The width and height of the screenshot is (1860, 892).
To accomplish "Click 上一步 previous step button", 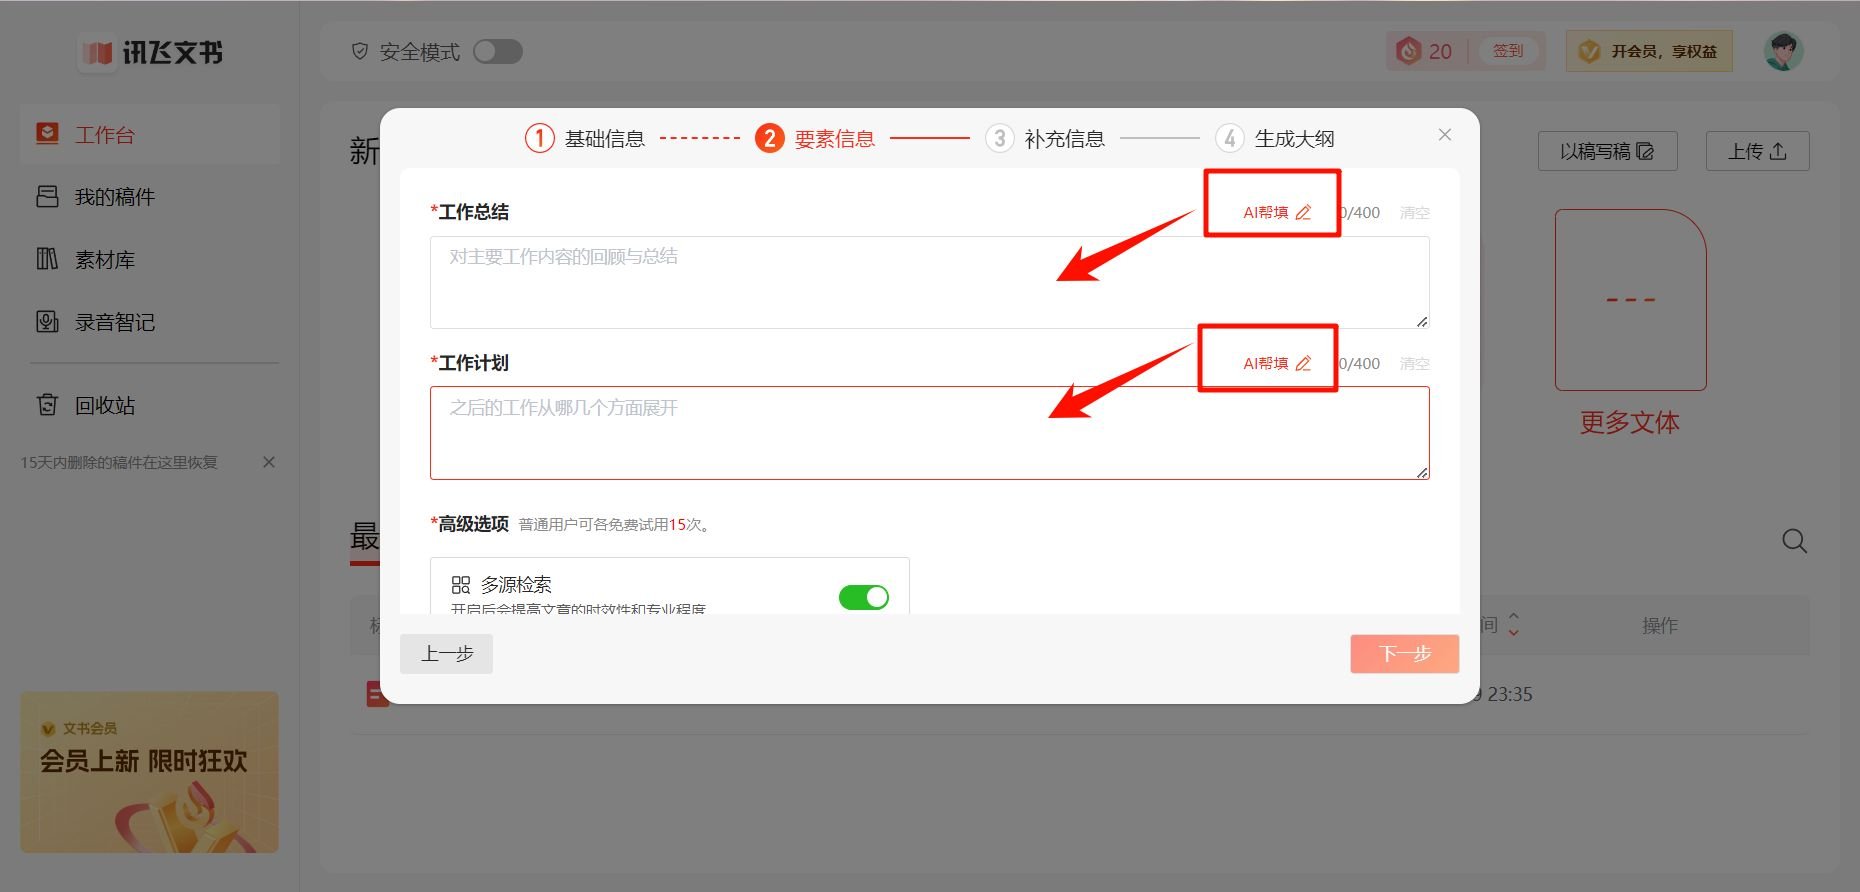I will [x=446, y=654].
